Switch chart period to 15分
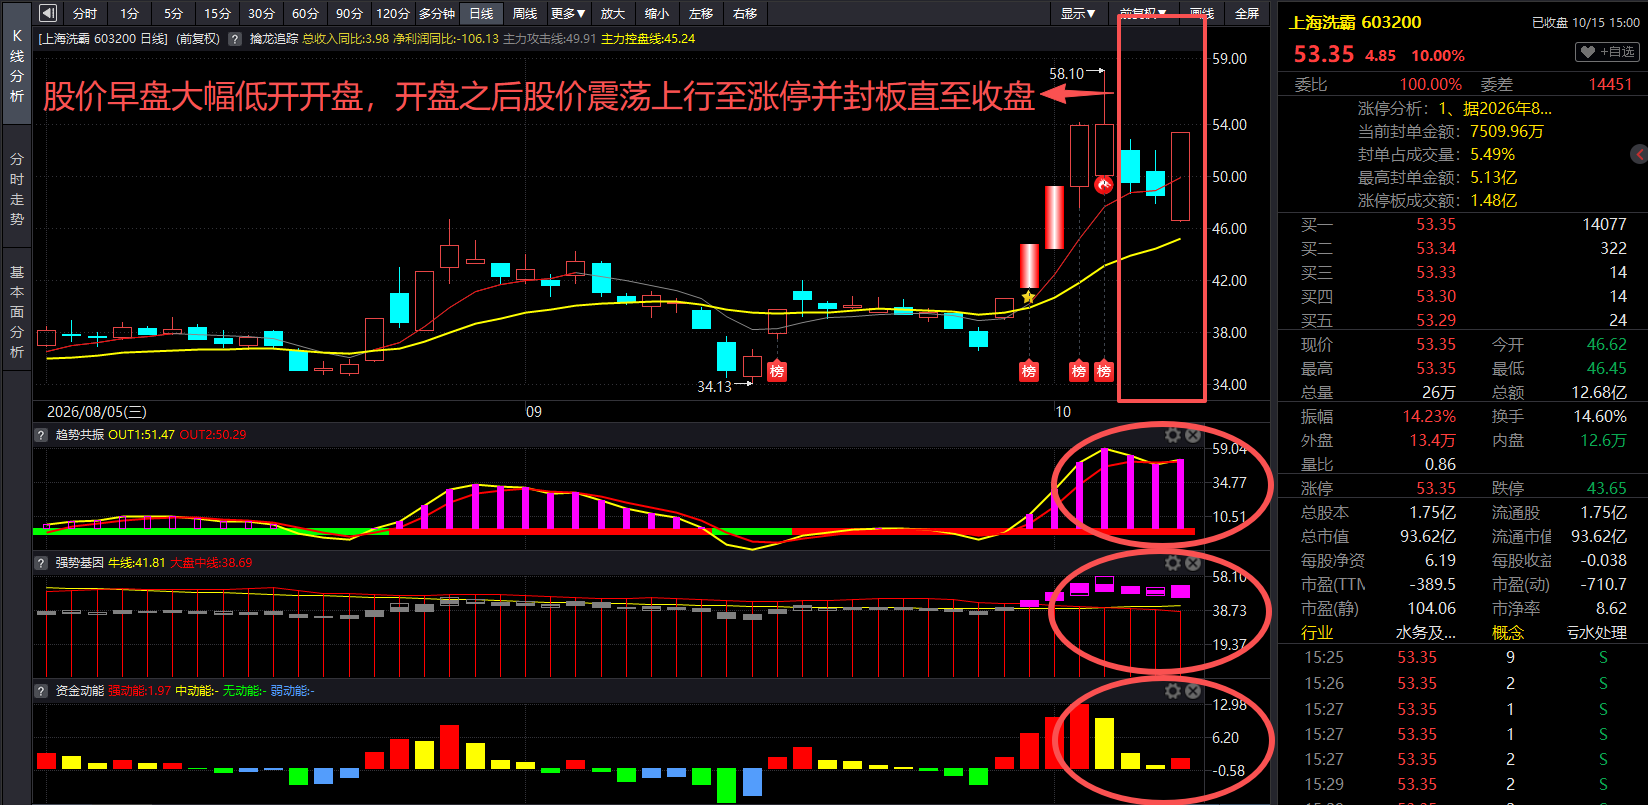Image resolution: width=1648 pixels, height=805 pixels. [218, 13]
